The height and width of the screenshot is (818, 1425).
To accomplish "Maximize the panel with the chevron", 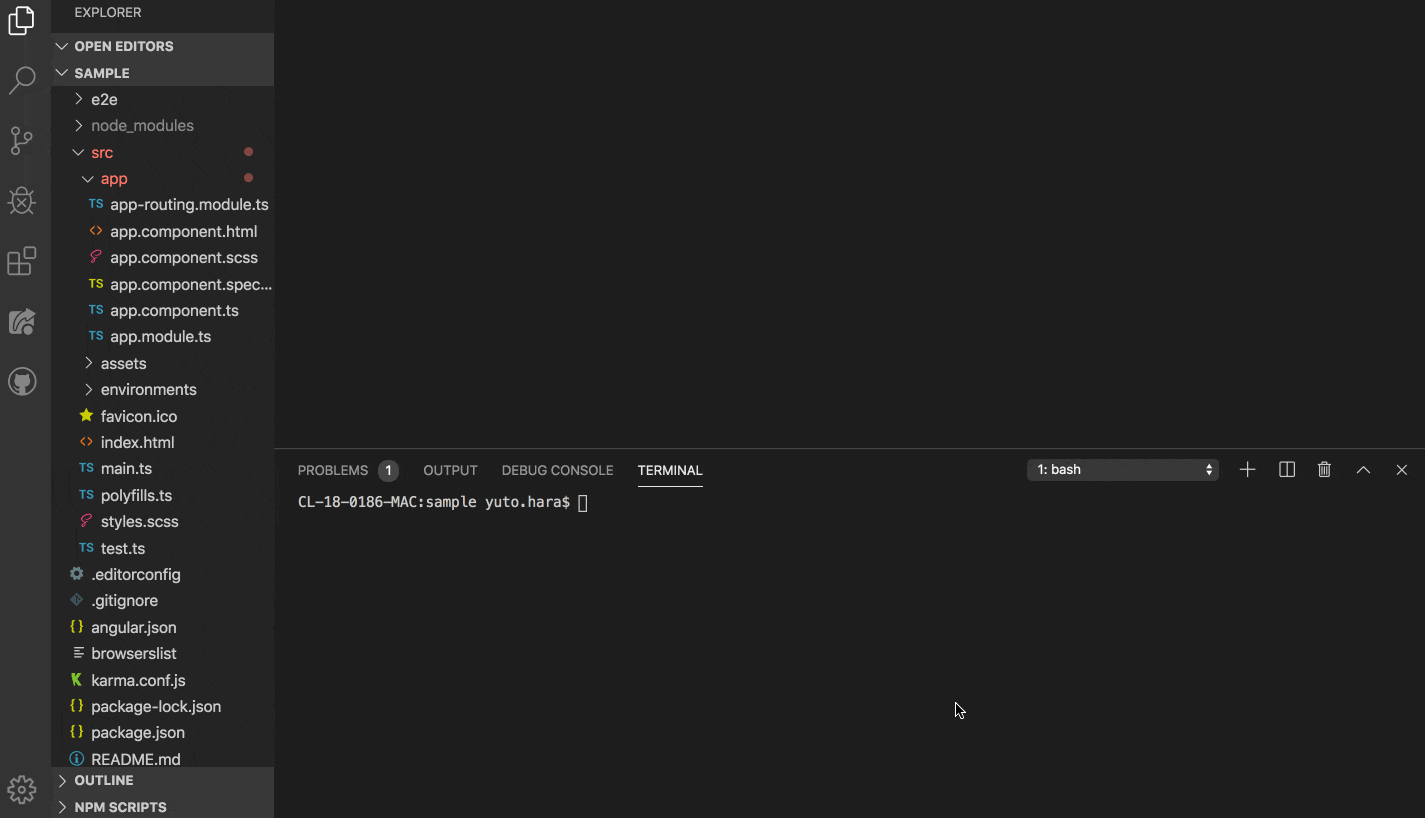I will [x=1362, y=469].
